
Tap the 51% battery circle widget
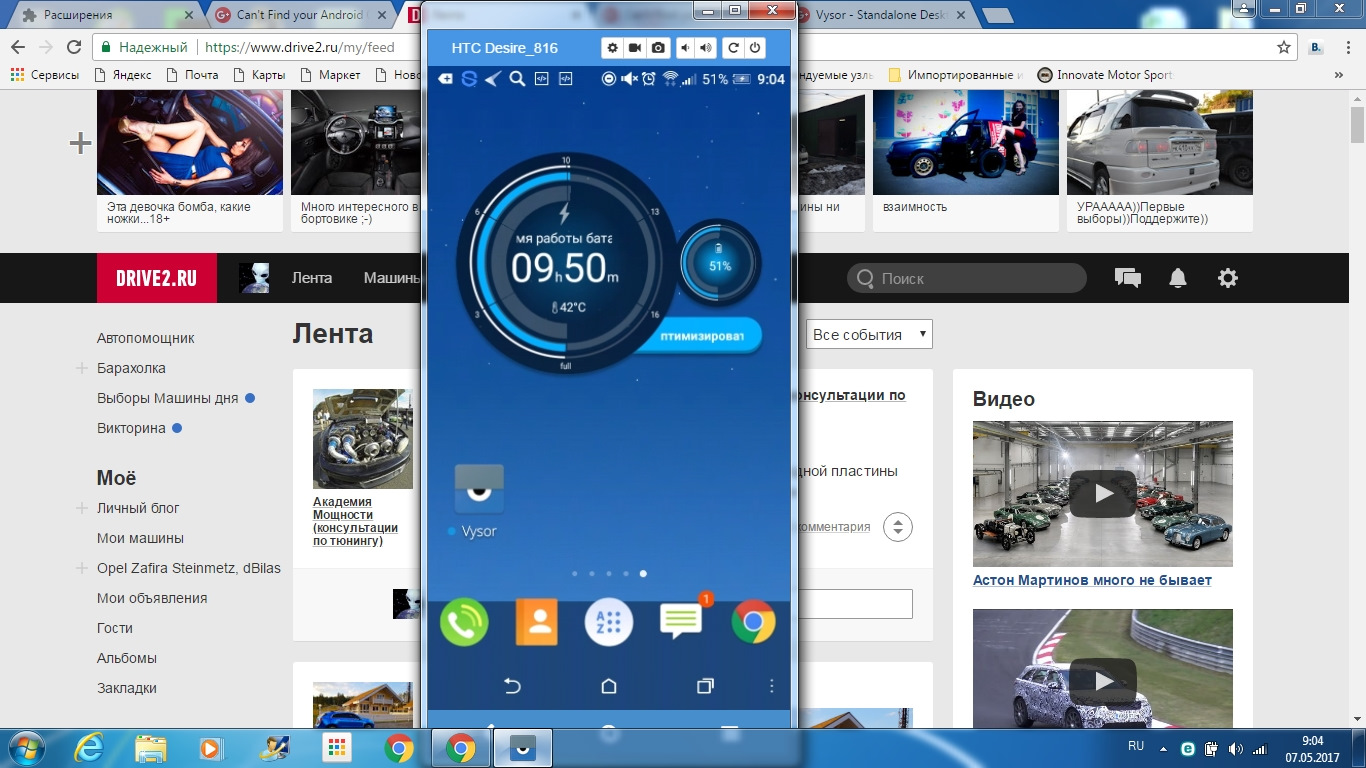coord(720,265)
